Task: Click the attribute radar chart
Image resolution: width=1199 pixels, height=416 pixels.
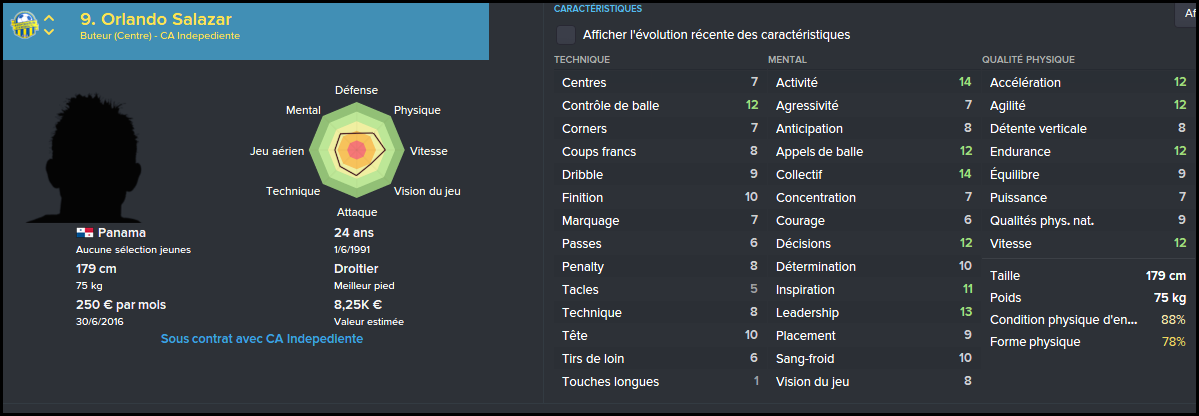Action: tap(356, 150)
